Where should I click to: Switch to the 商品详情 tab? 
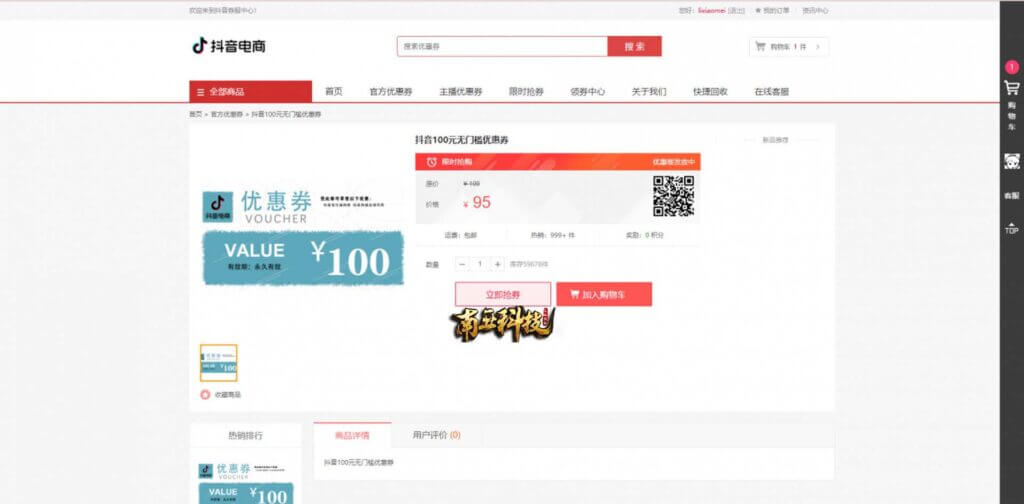click(x=352, y=435)
